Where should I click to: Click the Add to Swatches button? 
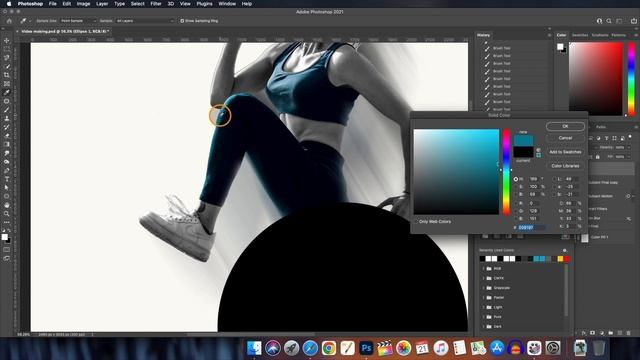point(565,152)
